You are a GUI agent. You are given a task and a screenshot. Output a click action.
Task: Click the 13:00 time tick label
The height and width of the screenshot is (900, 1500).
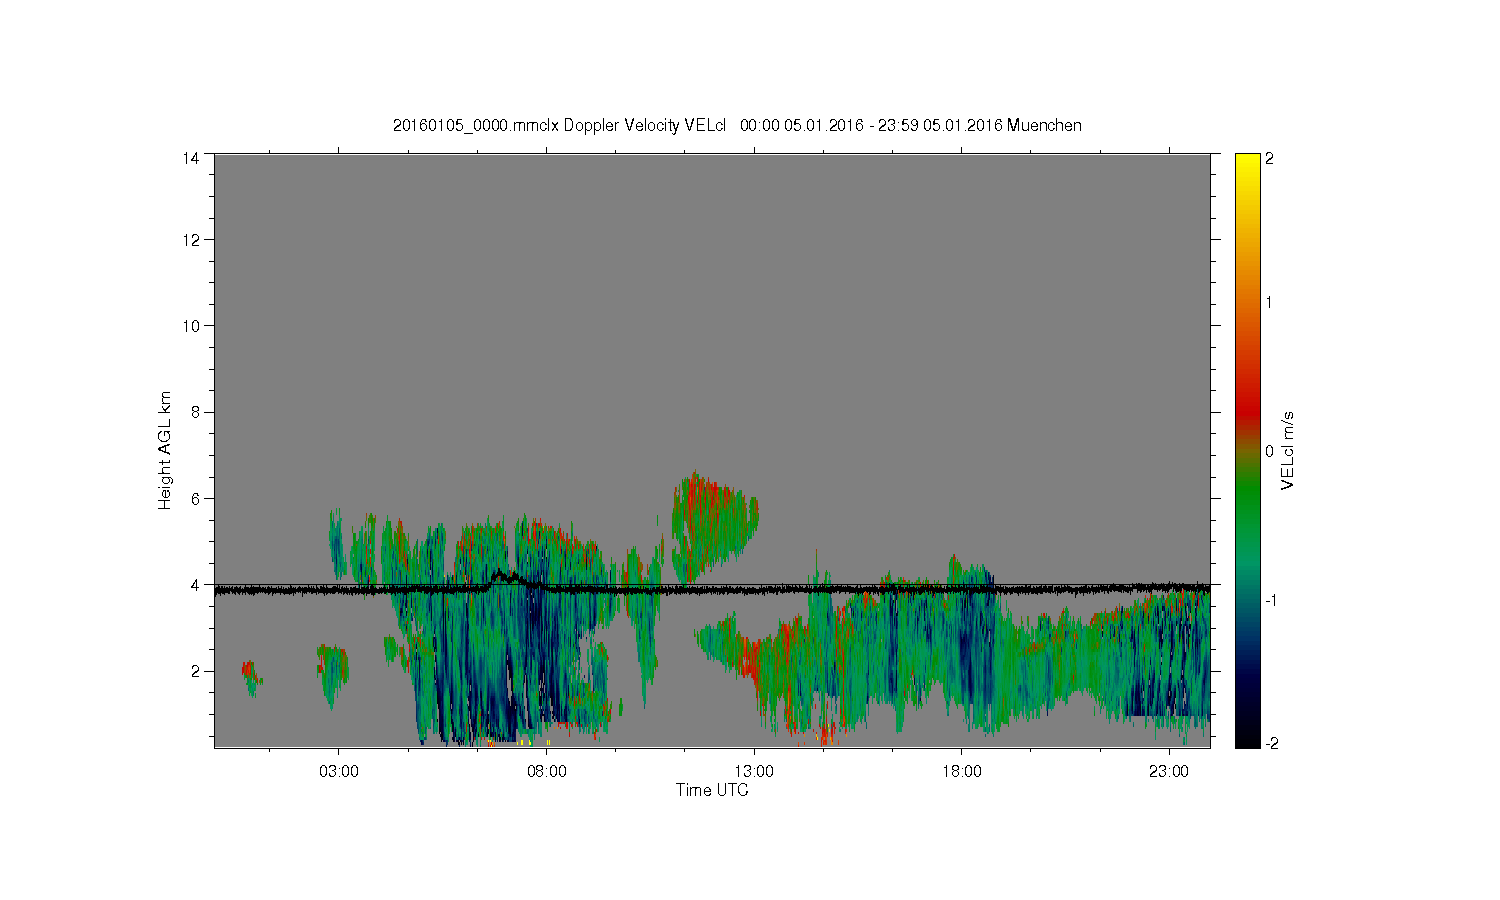pyautogui.click(x=754, y=772)
